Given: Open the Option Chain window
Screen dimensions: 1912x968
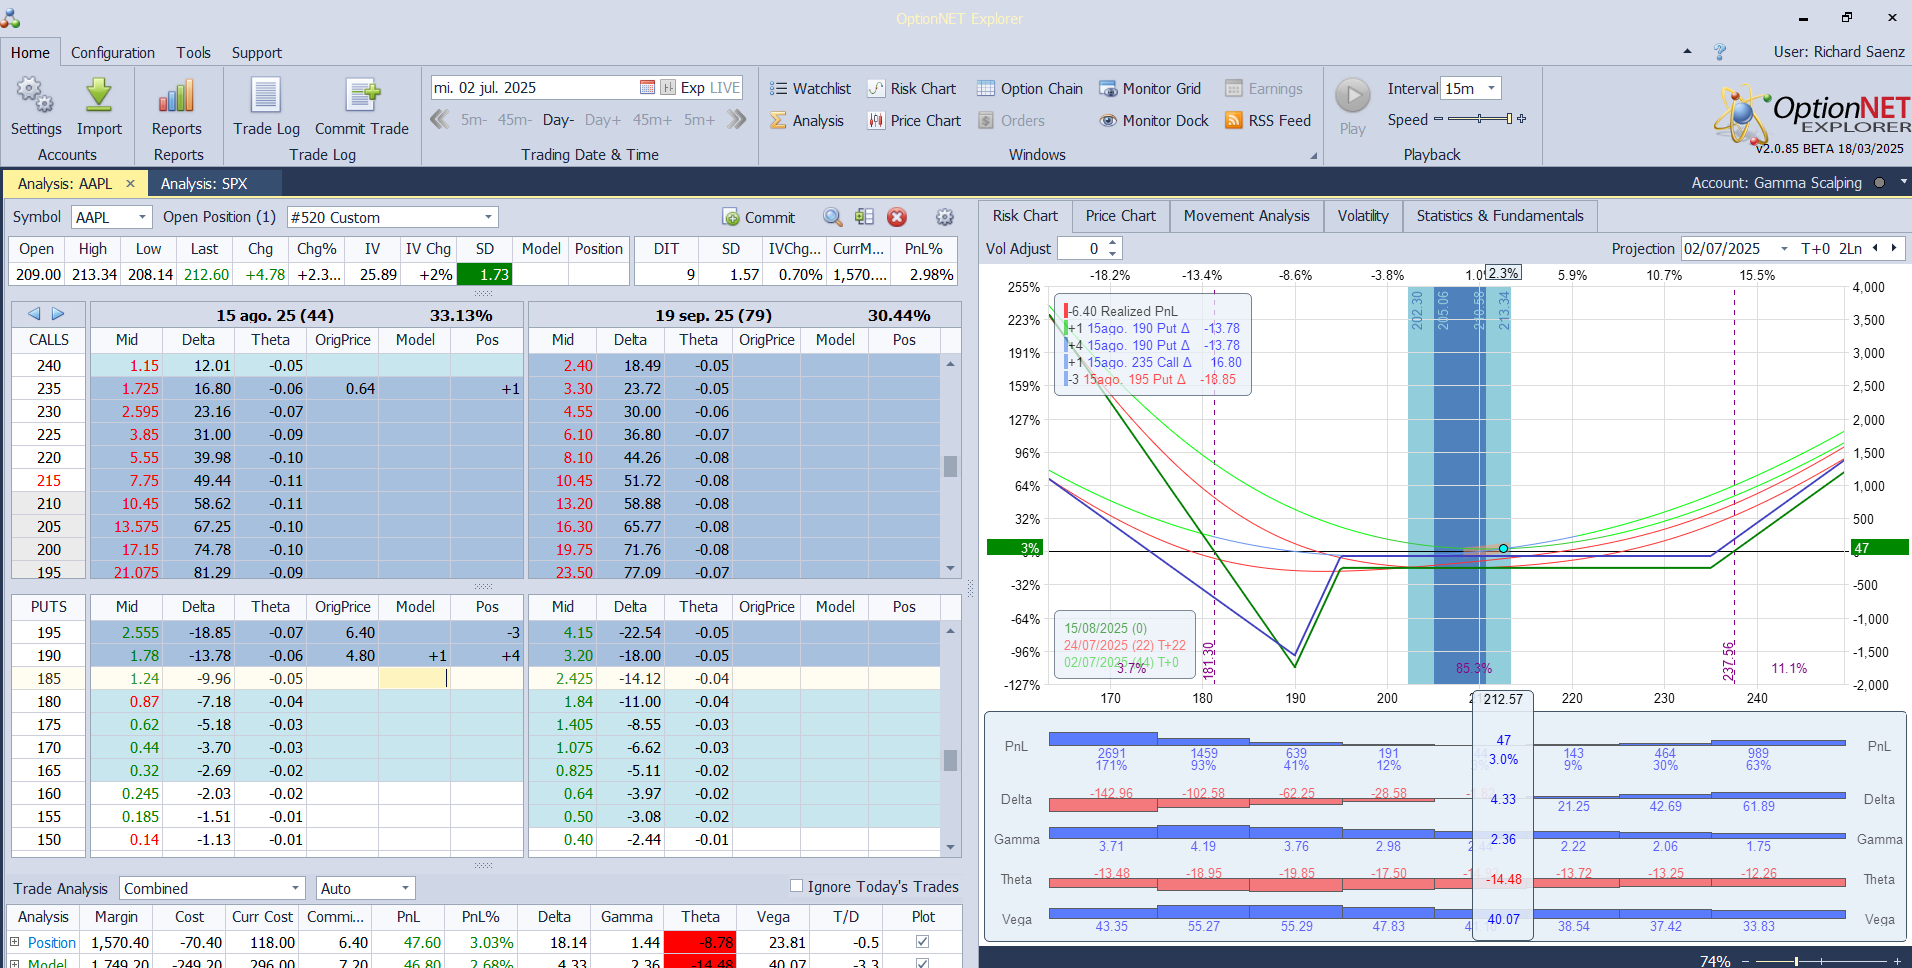Looking at the screenshot, I should (1030, 89).
